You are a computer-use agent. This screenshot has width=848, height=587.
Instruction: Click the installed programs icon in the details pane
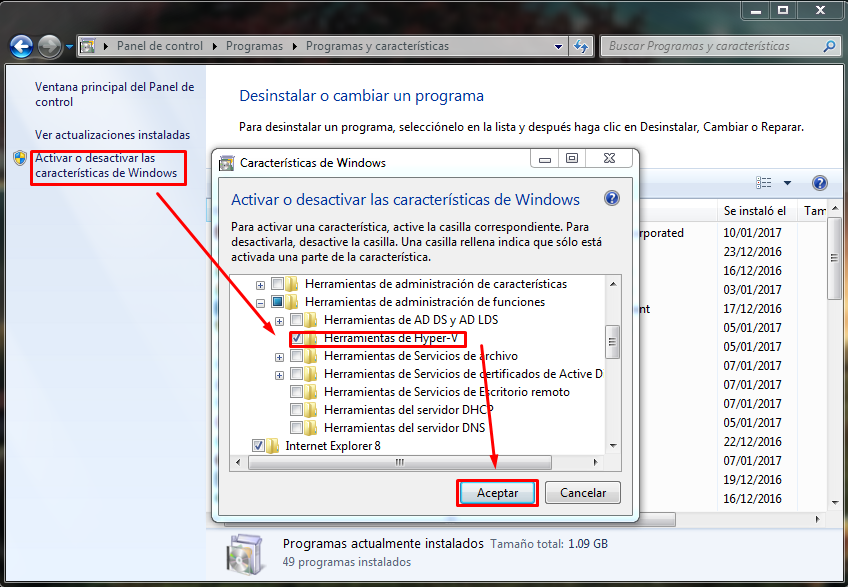247,553
